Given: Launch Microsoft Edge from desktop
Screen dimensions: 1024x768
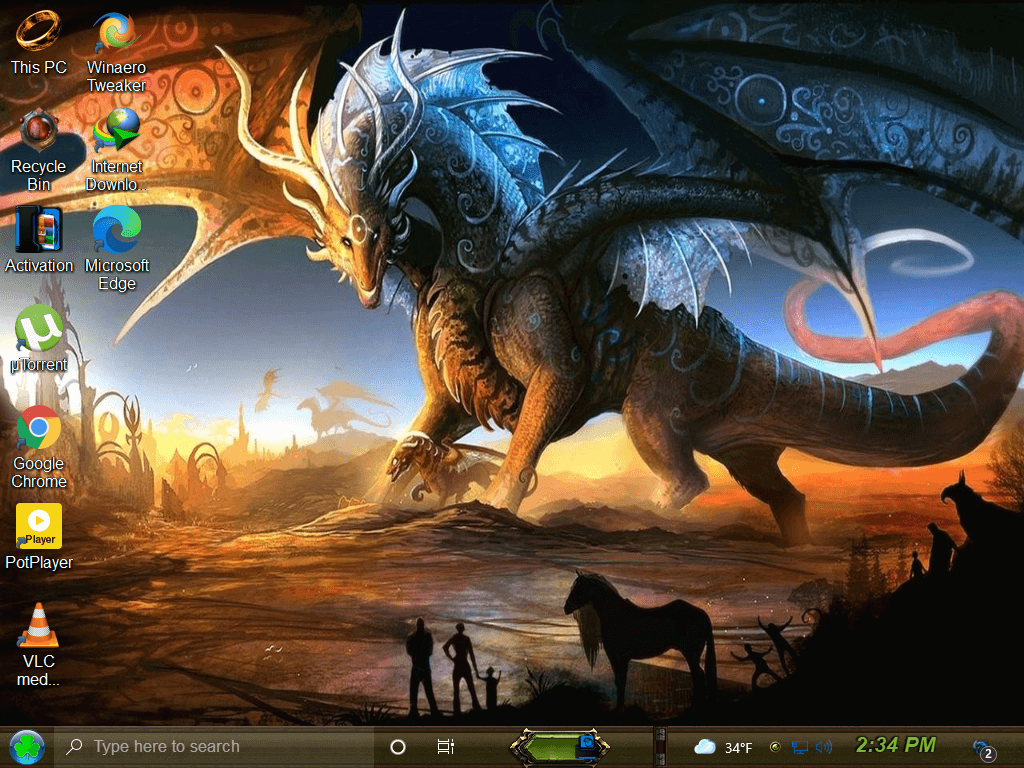Looking at the screenshot, I should (117, 248).
